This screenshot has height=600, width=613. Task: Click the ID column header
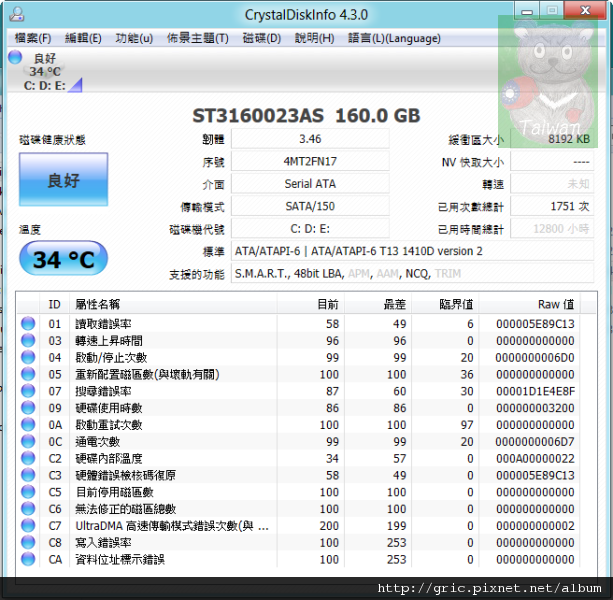[54, 304]
